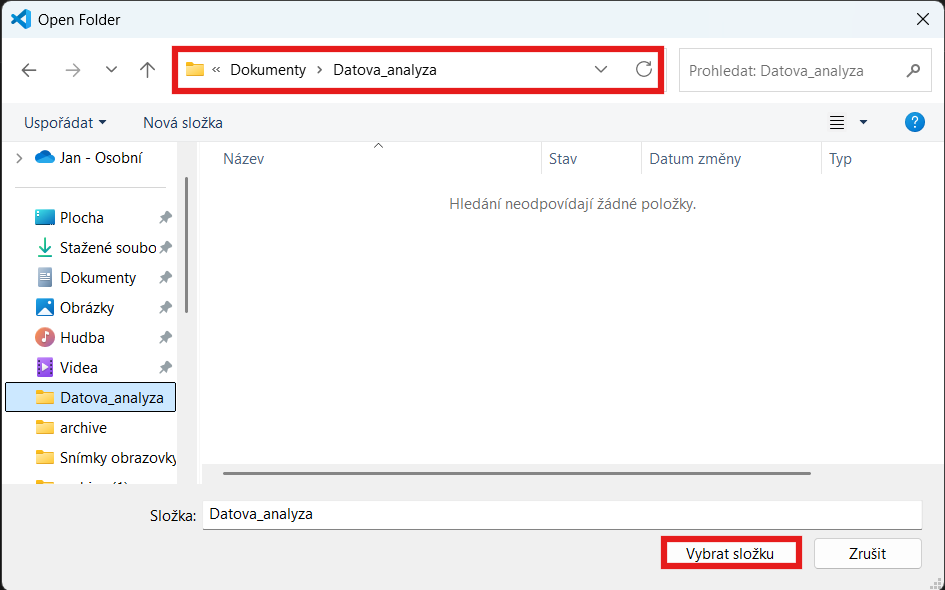The height and width of the screenshot is (590, 945).
Task: Open the view options dropdown arrow
Action: [863, 122]
